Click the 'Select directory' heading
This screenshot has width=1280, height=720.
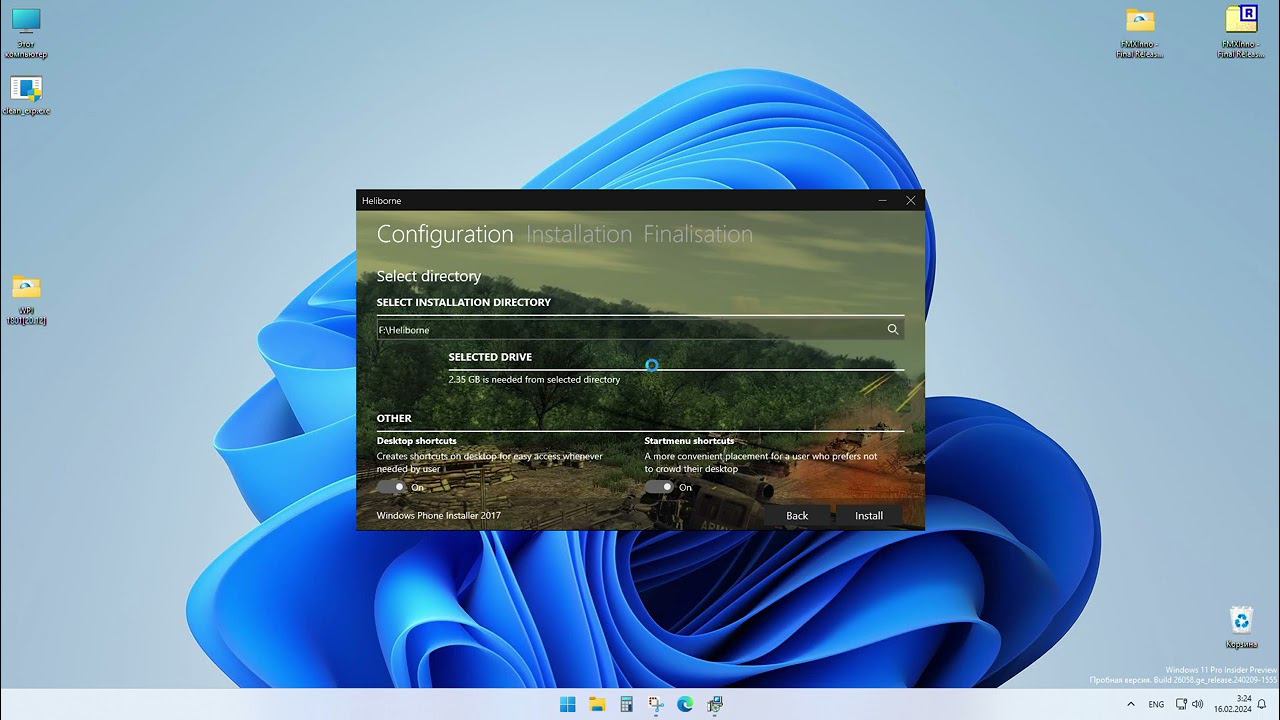(x=429, y=276)
